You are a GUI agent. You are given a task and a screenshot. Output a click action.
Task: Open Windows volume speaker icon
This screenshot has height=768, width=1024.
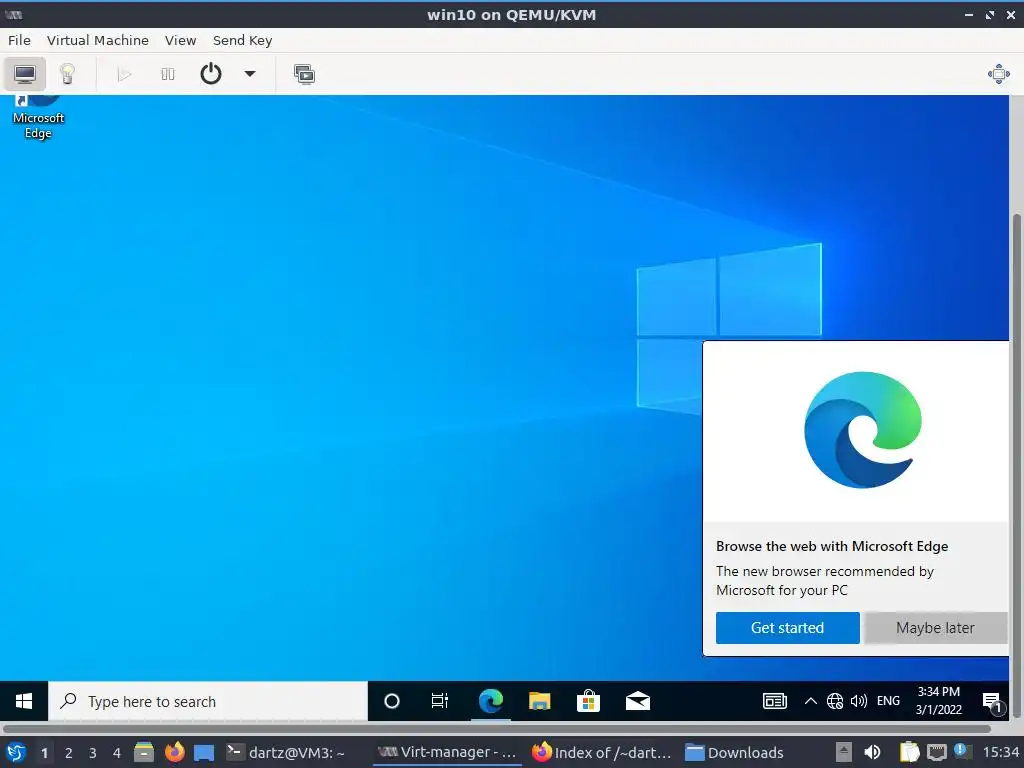click(858, 701)
